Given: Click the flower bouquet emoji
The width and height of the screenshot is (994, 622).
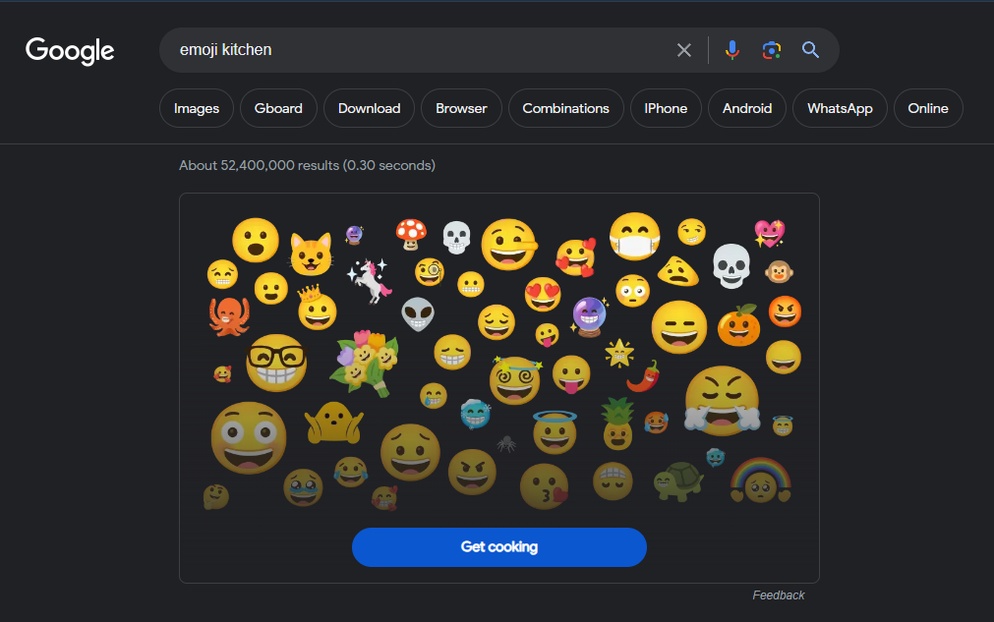Looking at the screenshot, I should click(366, 363).
